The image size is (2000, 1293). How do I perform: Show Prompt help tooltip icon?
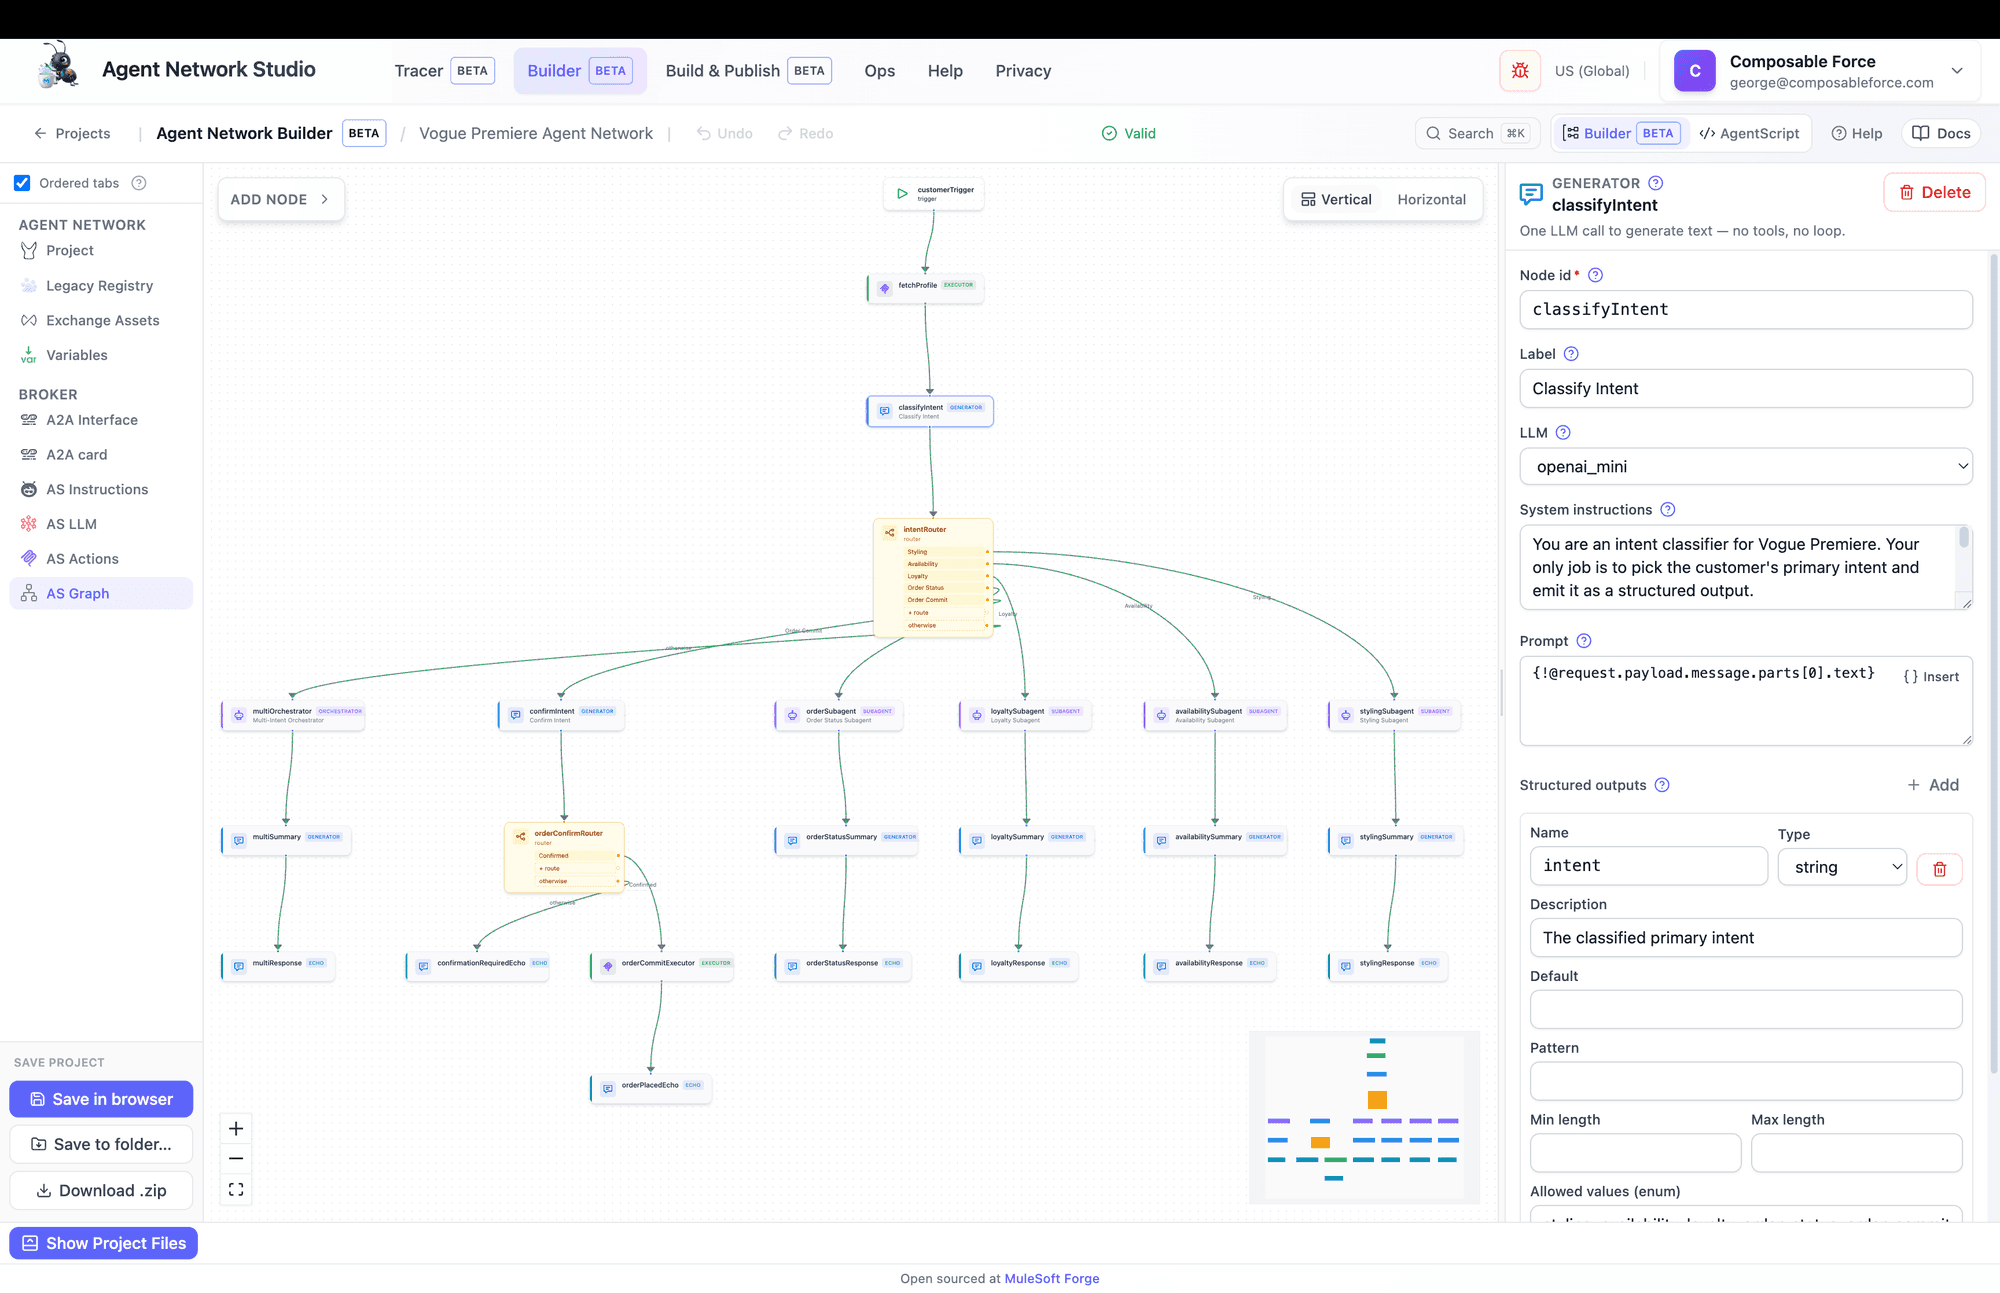pyautogui.click(x=1584, y=641)
